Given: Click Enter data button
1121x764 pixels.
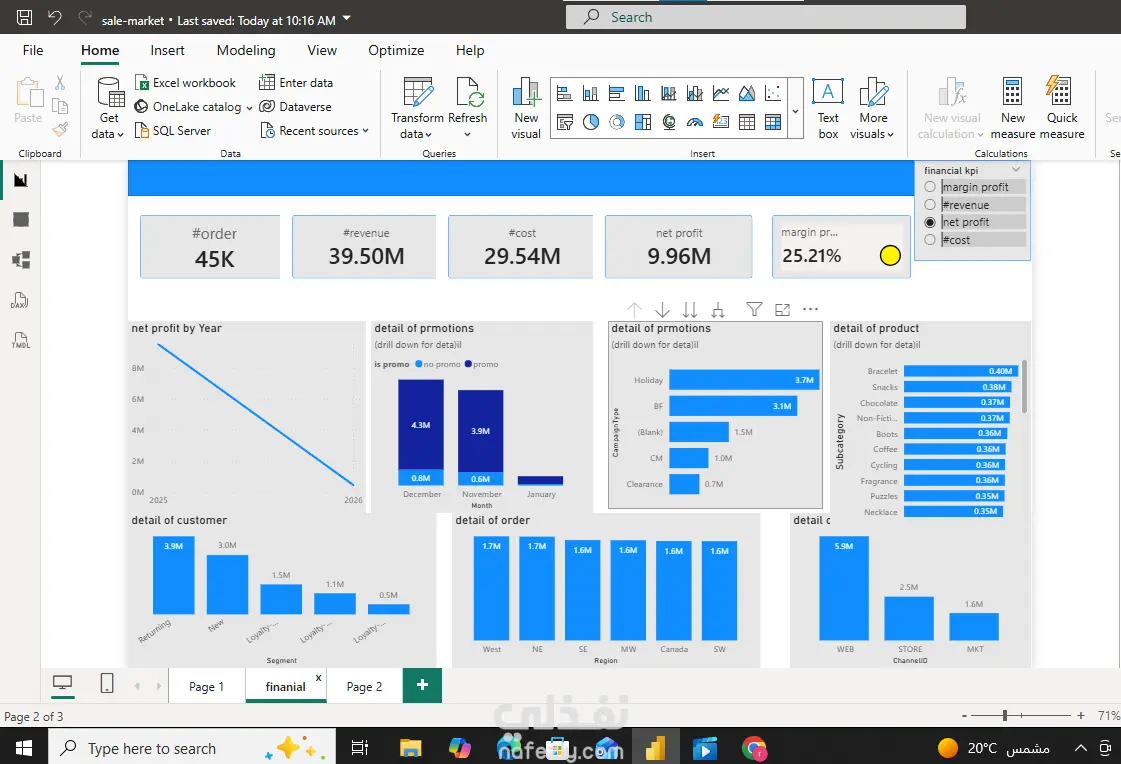Looking at the screenshot, I should point(296,83).
